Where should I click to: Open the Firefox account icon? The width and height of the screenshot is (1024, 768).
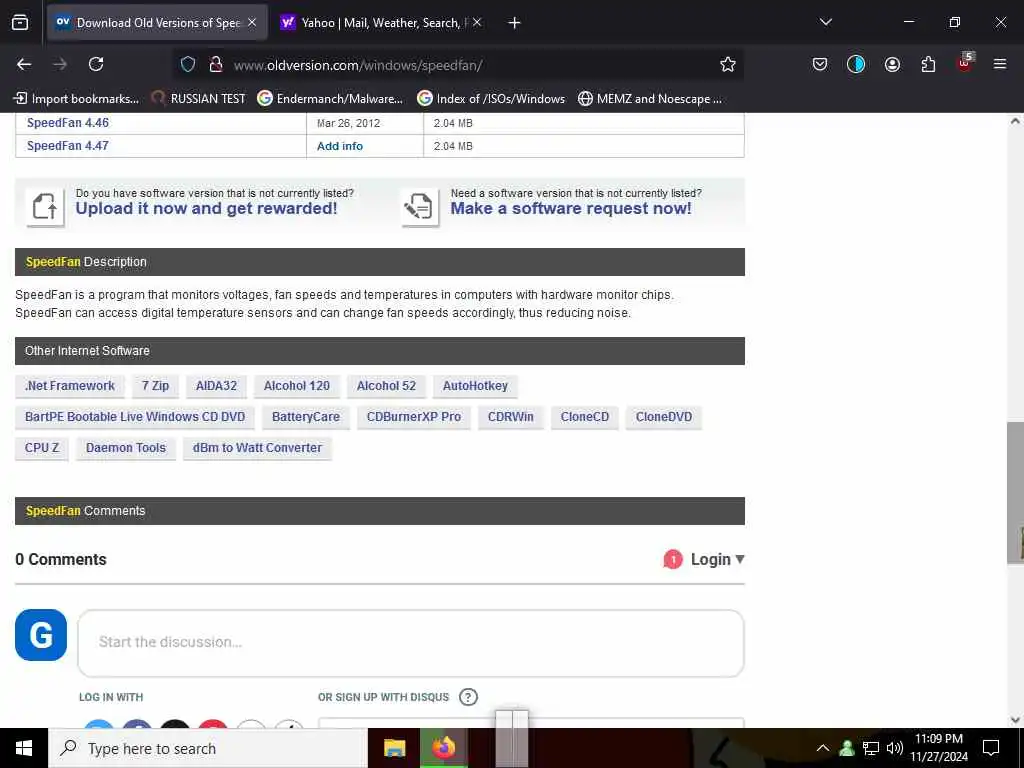[x=892, y=64]
